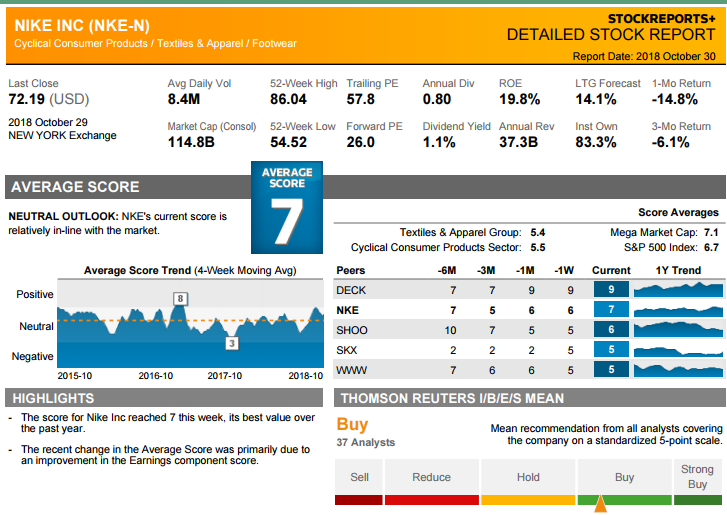Click the Reduce rating scale cell
Screen dimensions: 727x515
432,477
